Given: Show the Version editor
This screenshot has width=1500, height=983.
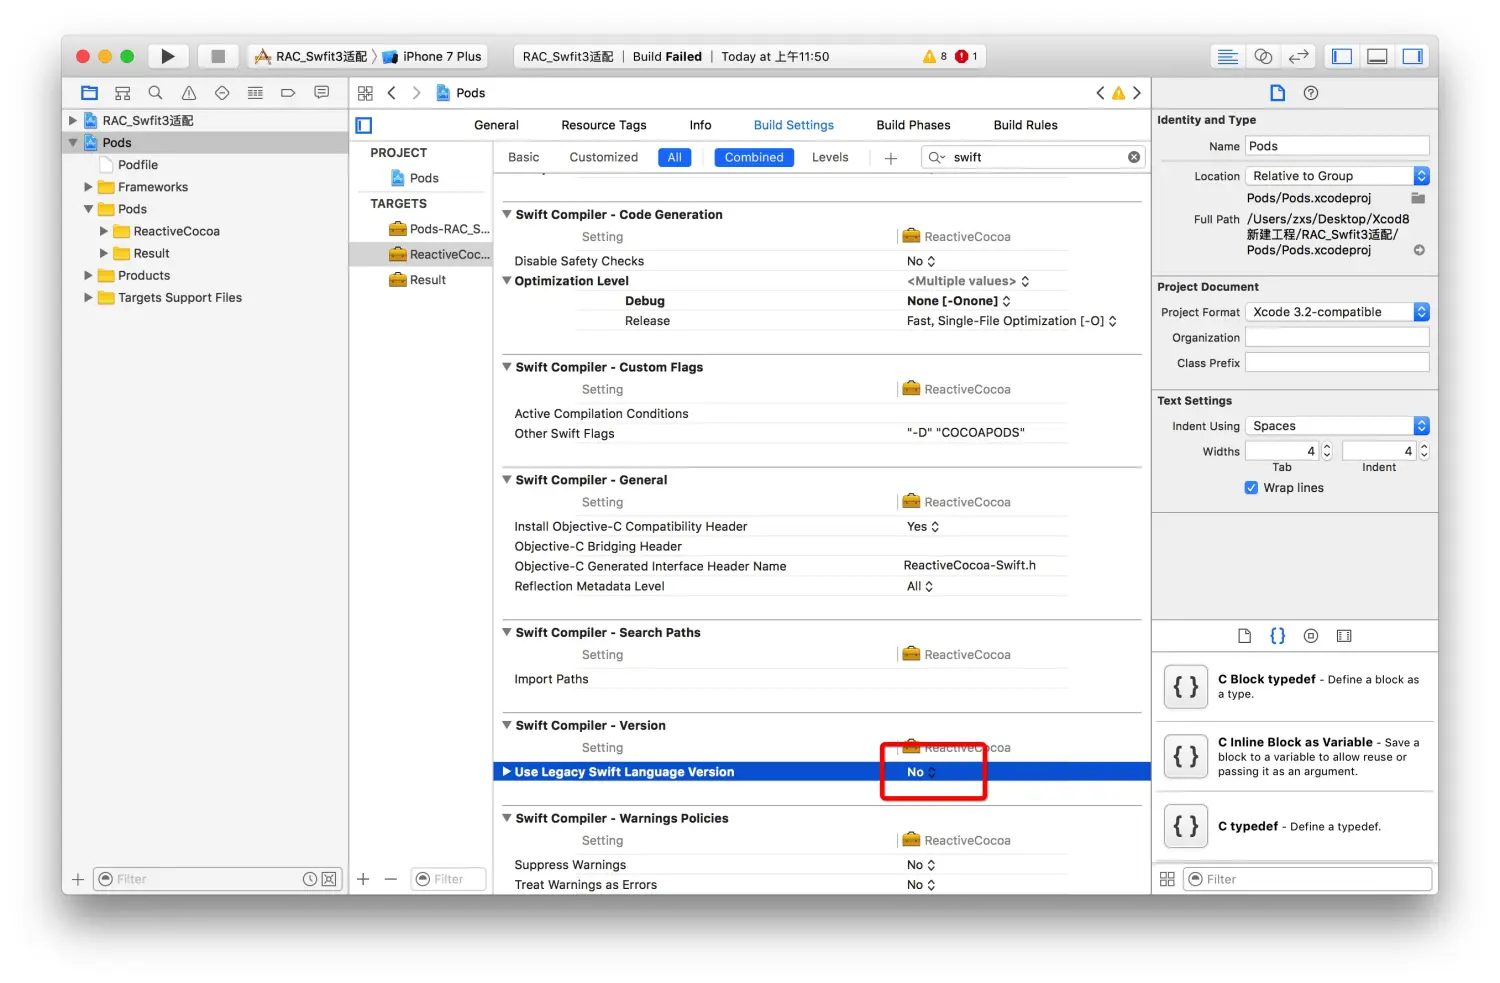Looking at the screenshot, I should coord(1298,57).
